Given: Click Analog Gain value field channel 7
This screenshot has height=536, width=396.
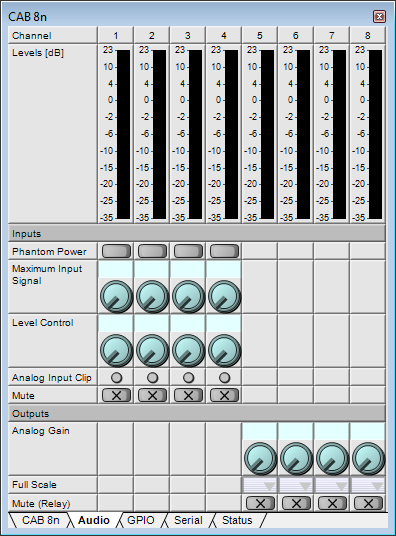Looking at the screenshot, I should pyautogui.click(x=332, y=431).
